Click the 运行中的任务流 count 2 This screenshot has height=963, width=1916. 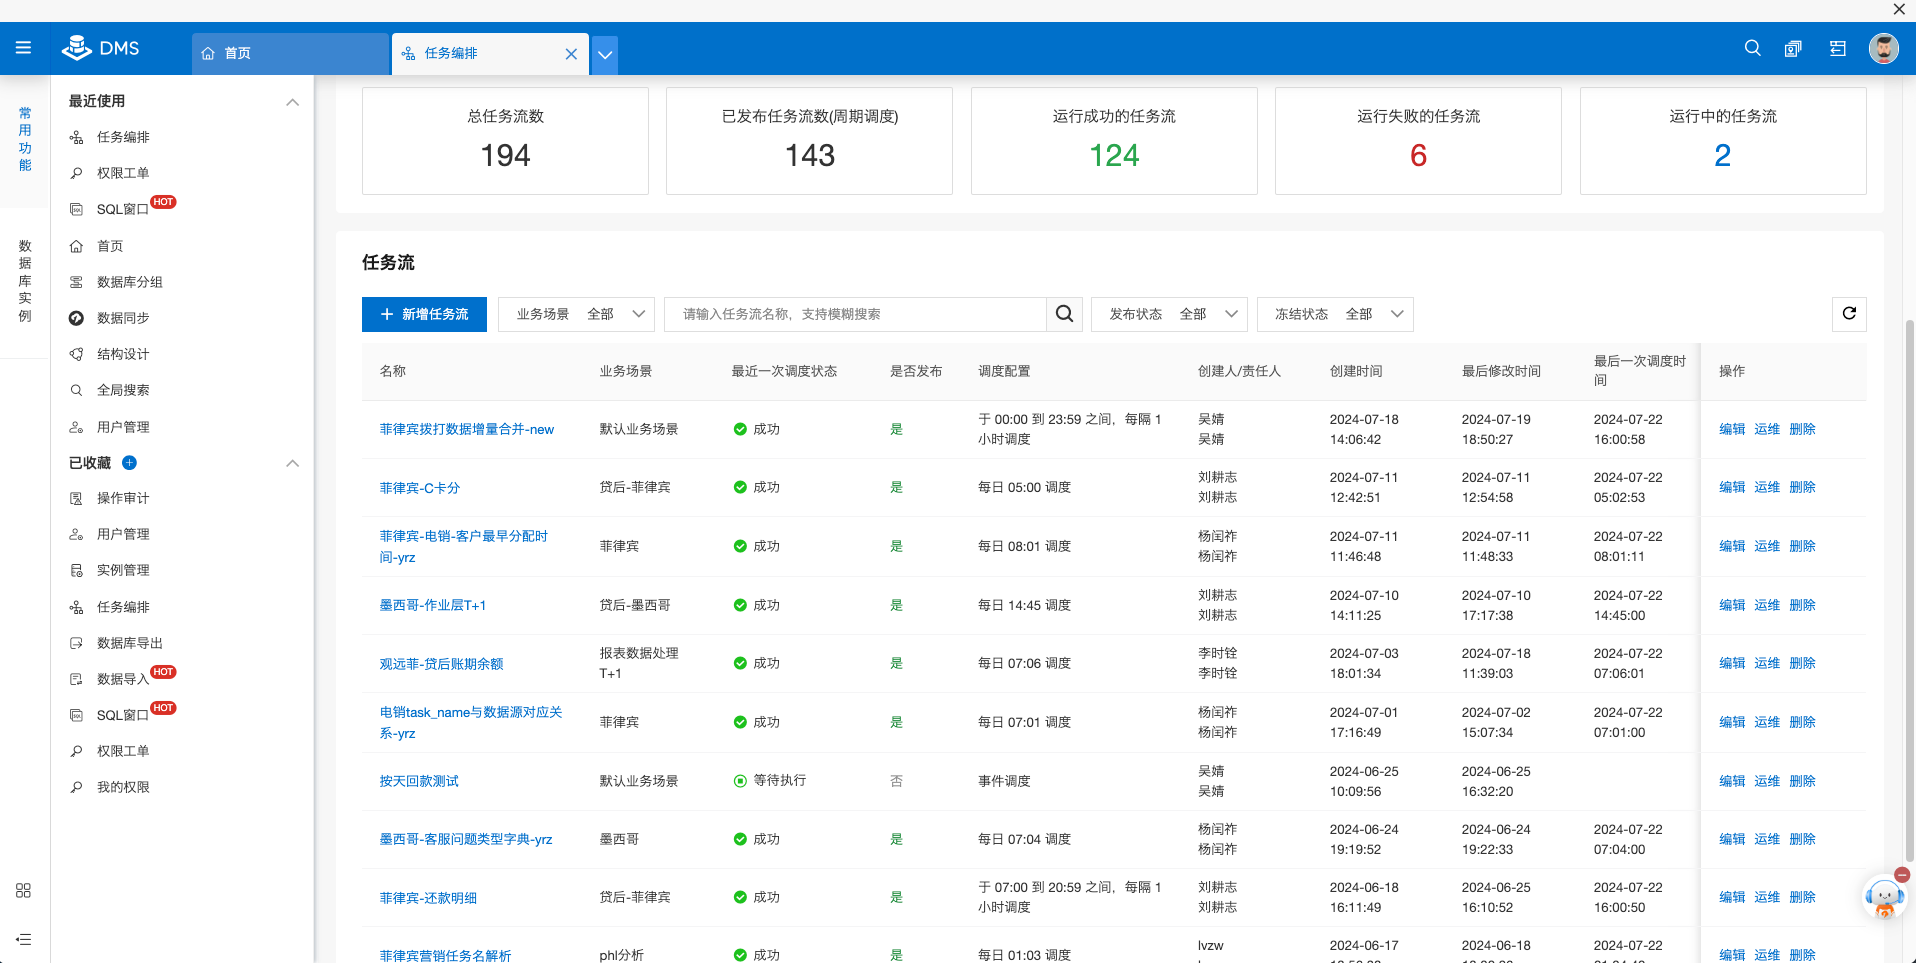[x=1722, y=156]
